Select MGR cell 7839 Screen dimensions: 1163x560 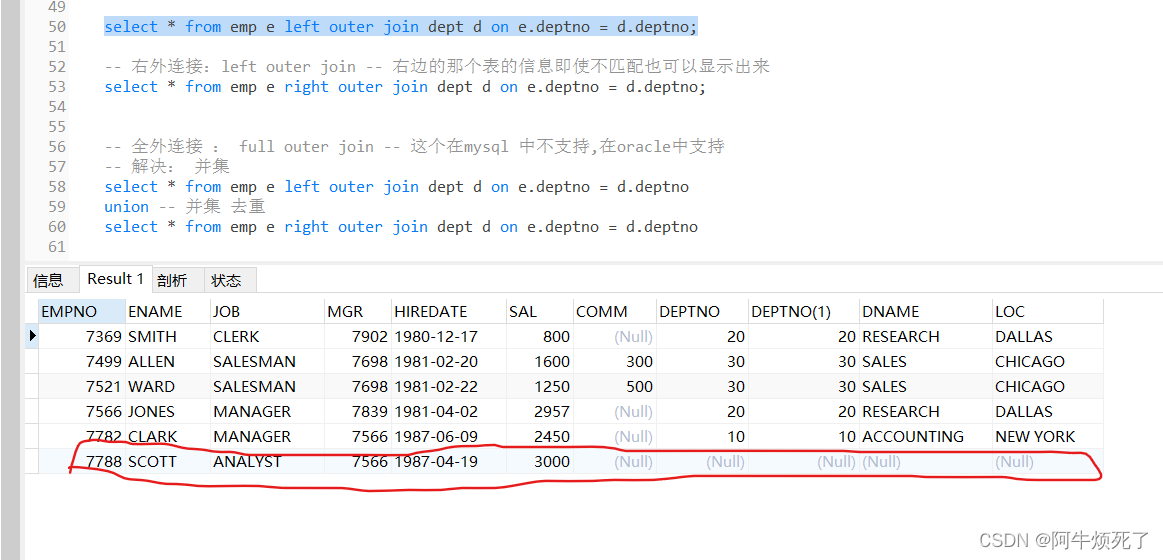[358, 412]
